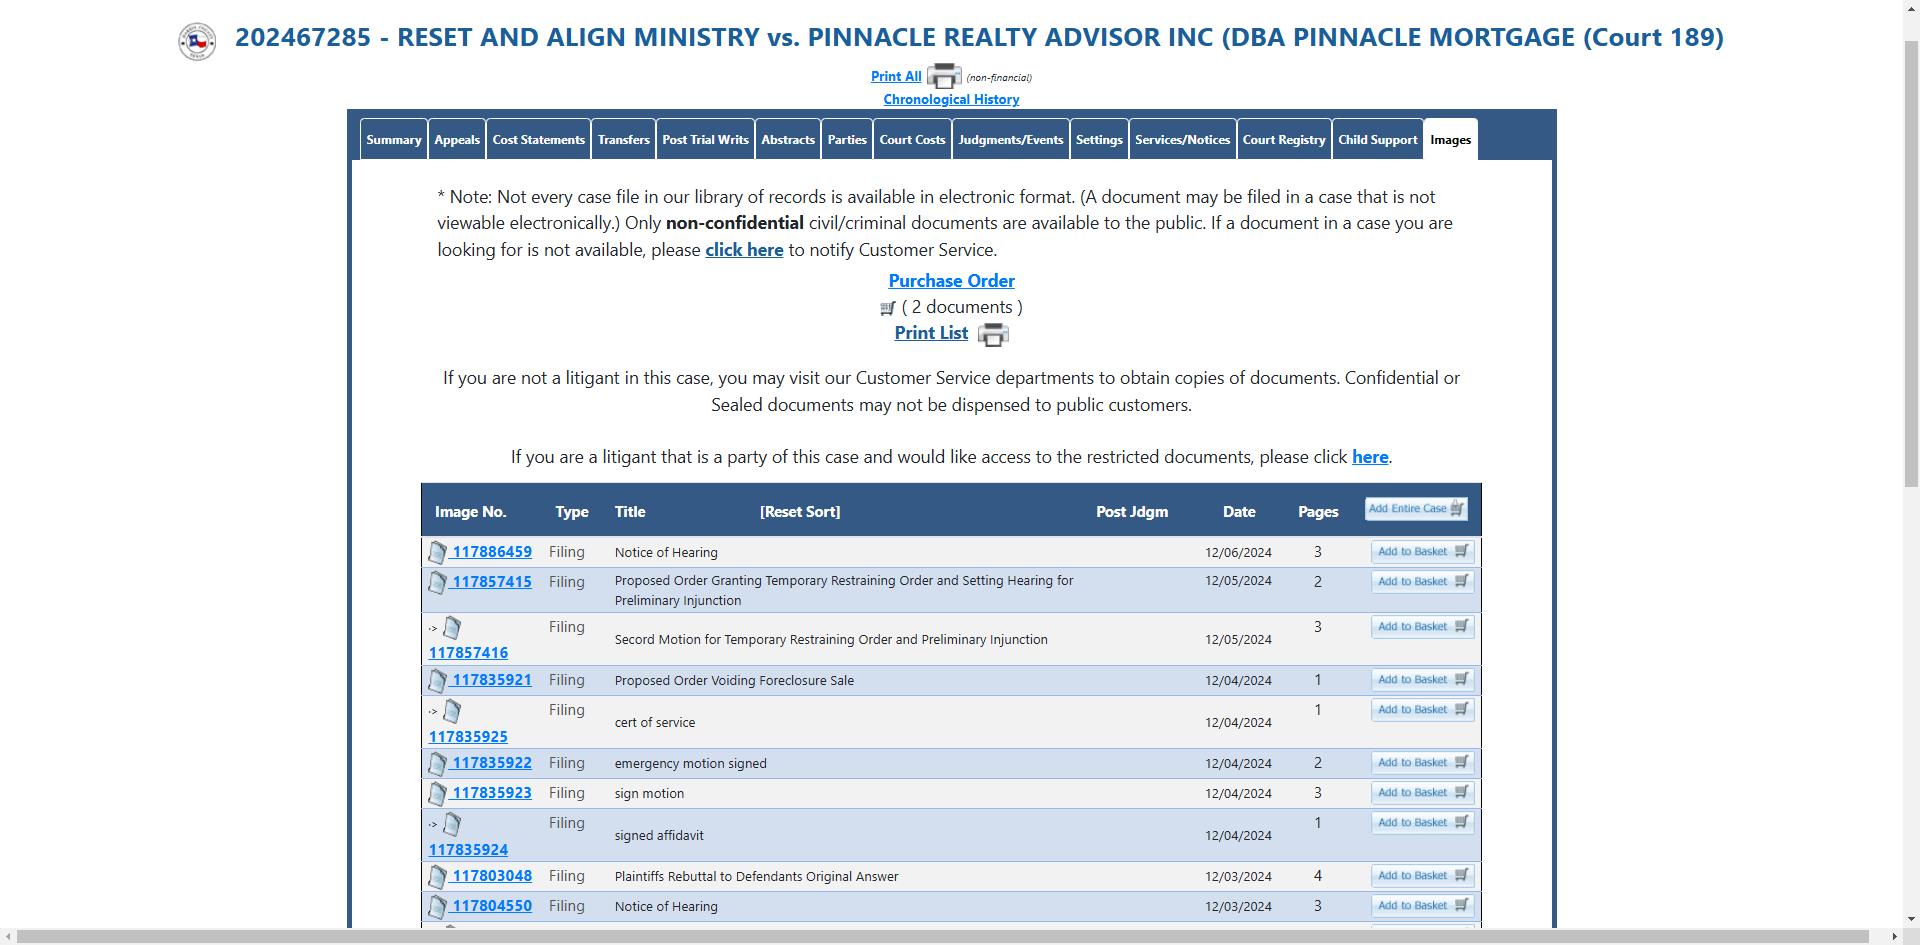Open document icon for image 117835921
1920x945 pixels.
point(437,680)
